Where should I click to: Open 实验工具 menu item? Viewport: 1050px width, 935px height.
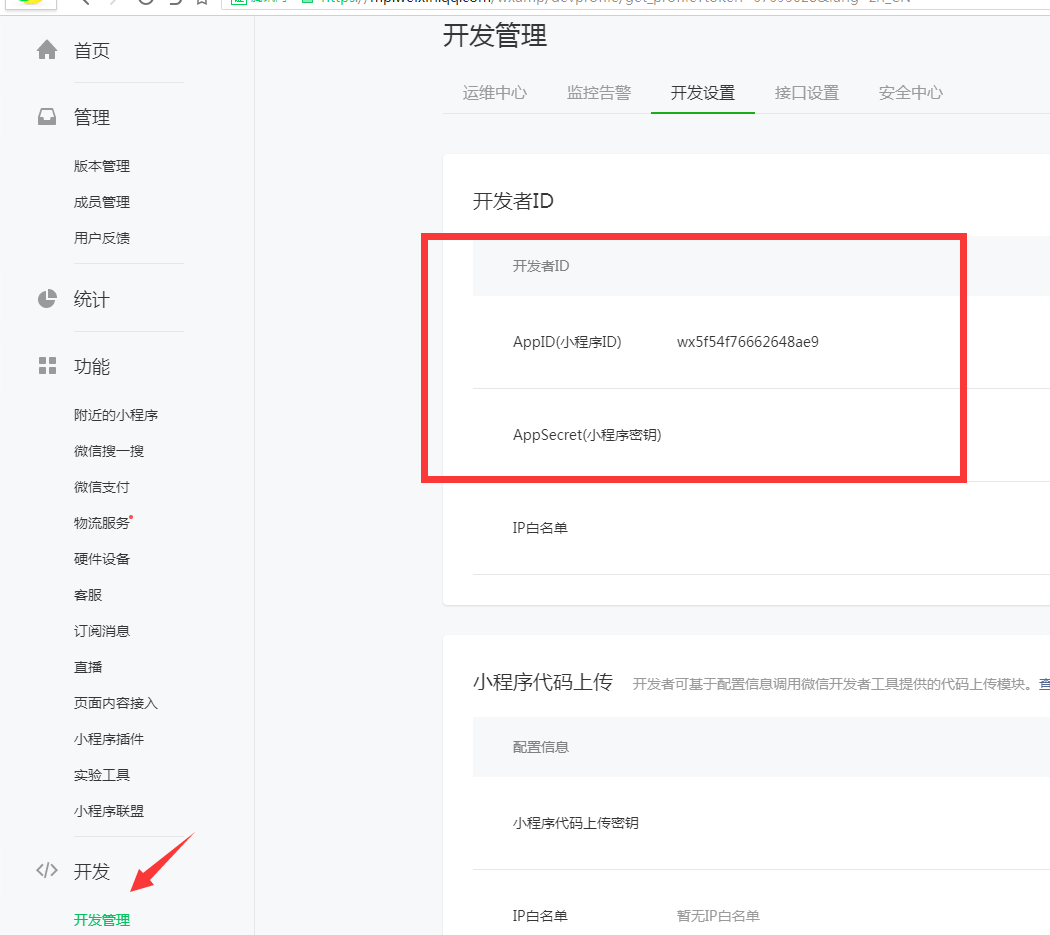click(x=102, y=775)
